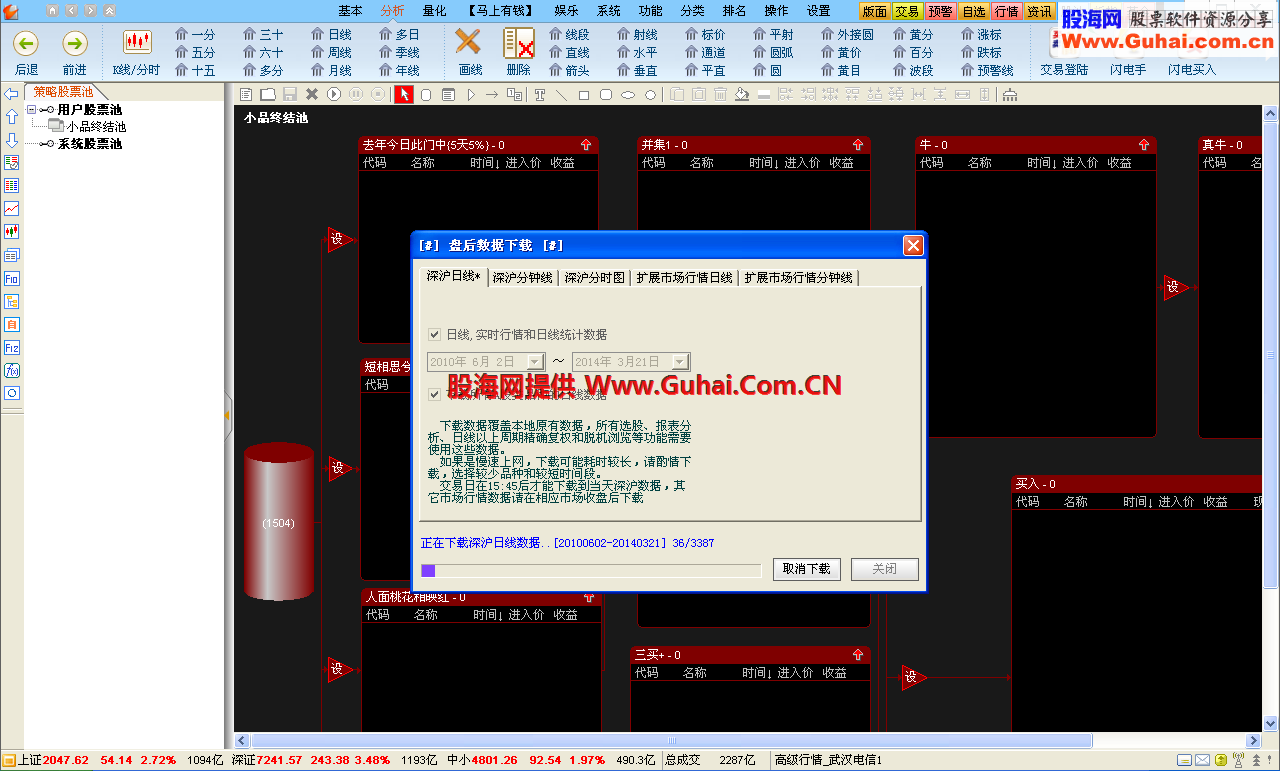
Task: Click the 预警 pink button
Action: pyautogui.click(x=941, y=11)
